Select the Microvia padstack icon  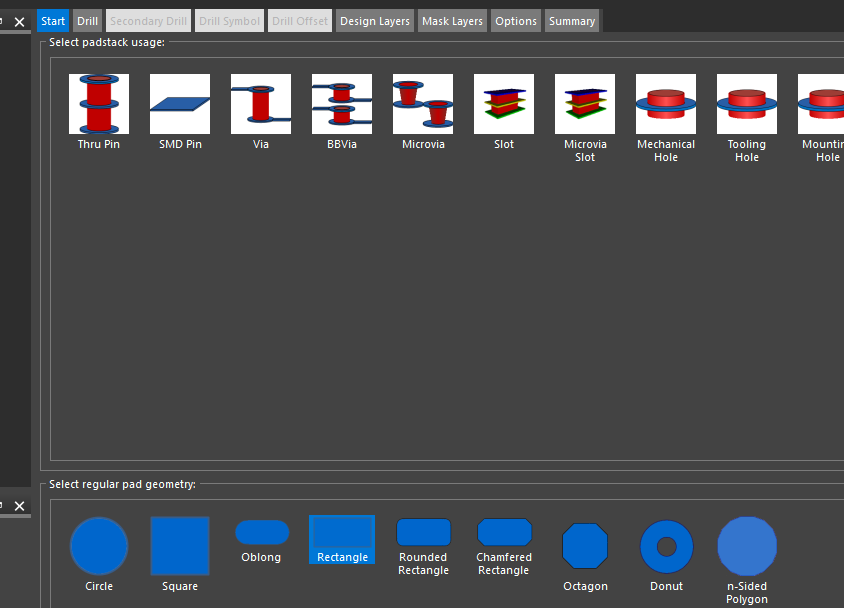point(423,104)
